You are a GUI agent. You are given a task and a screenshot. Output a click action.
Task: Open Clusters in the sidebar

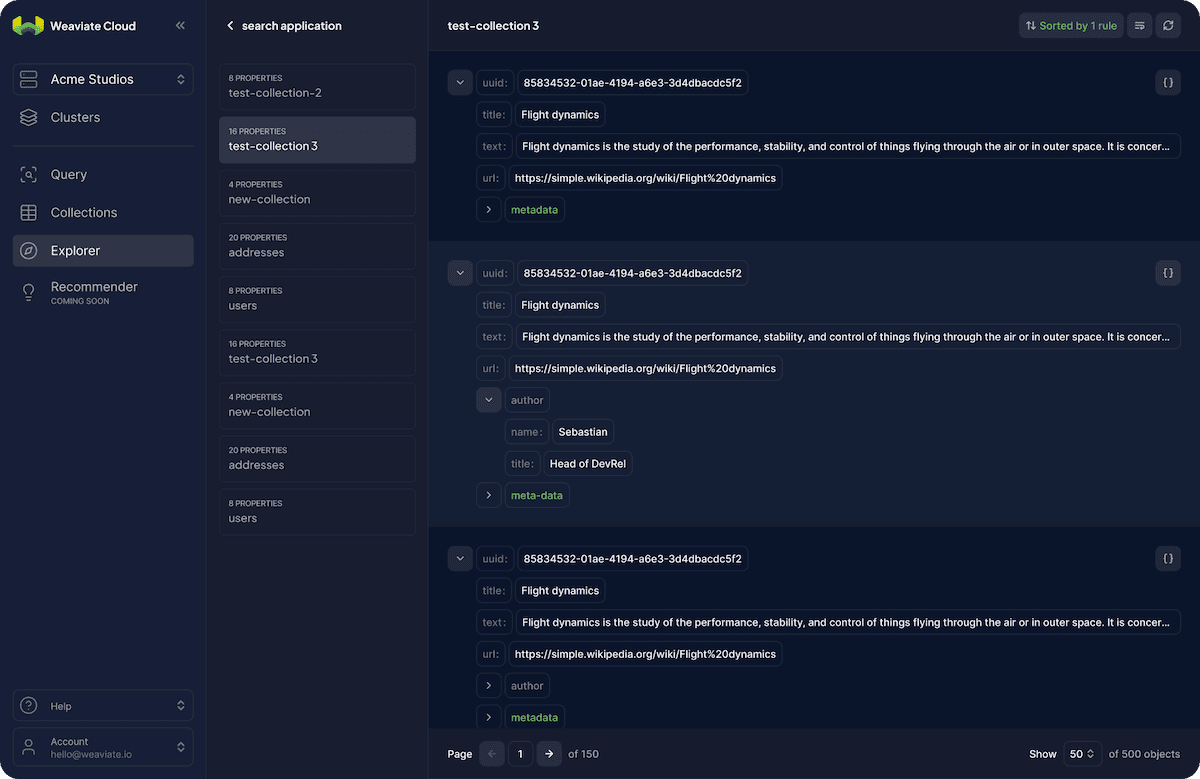(75, 118)
